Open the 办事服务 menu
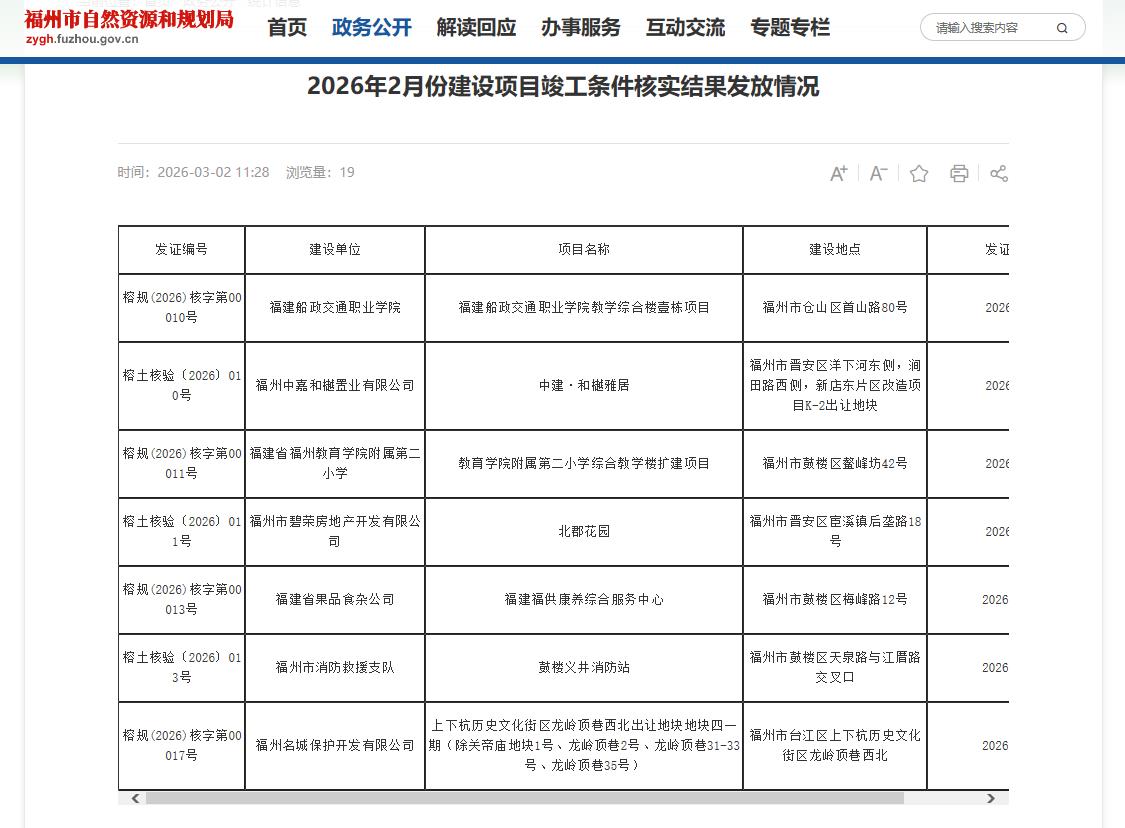Image resolution: width=1125 pixels, height=828 pixels. coord(581,28)
